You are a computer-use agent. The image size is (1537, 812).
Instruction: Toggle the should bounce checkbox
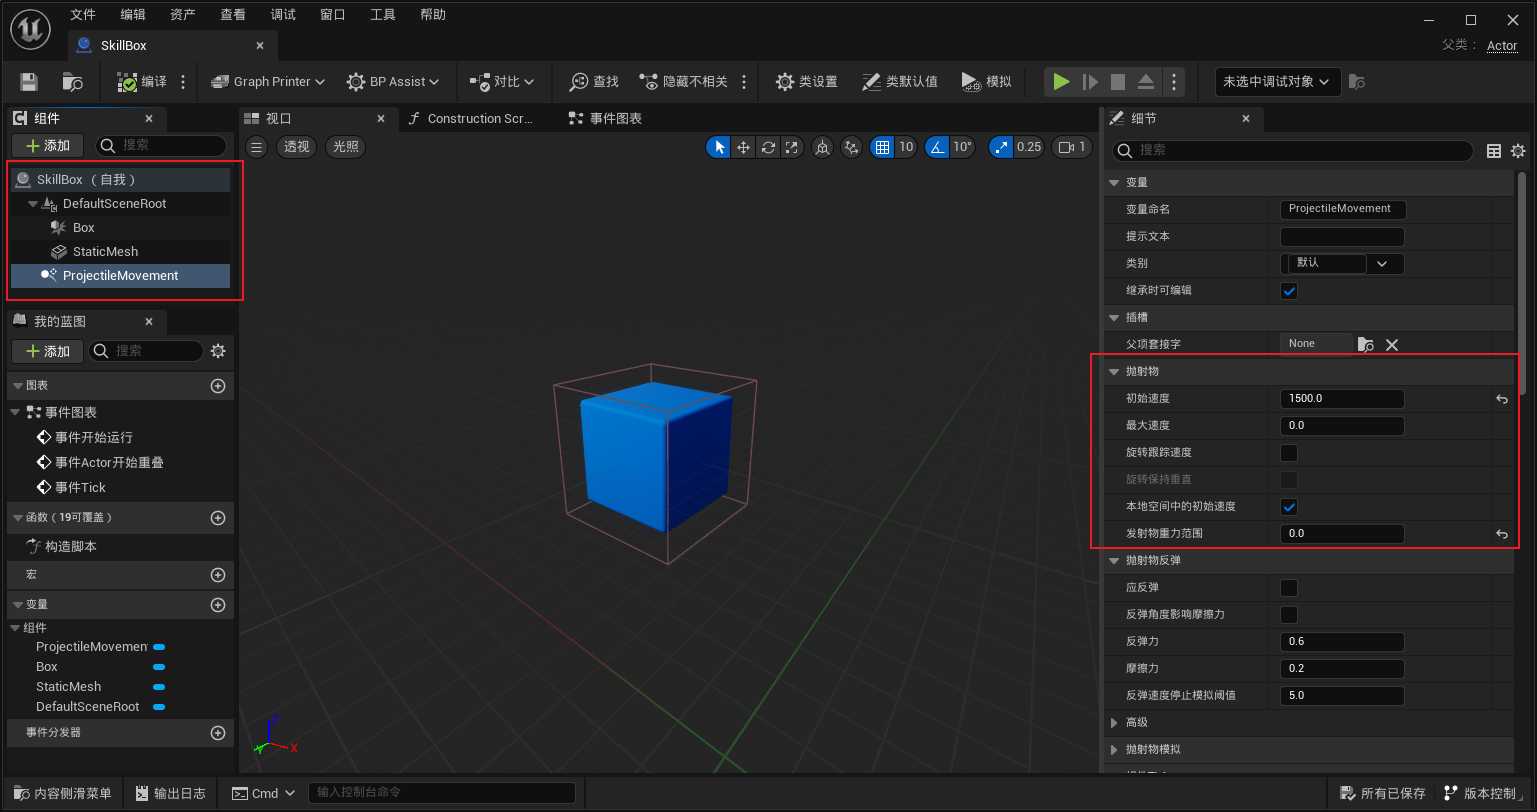click(x=1289, y=588)
